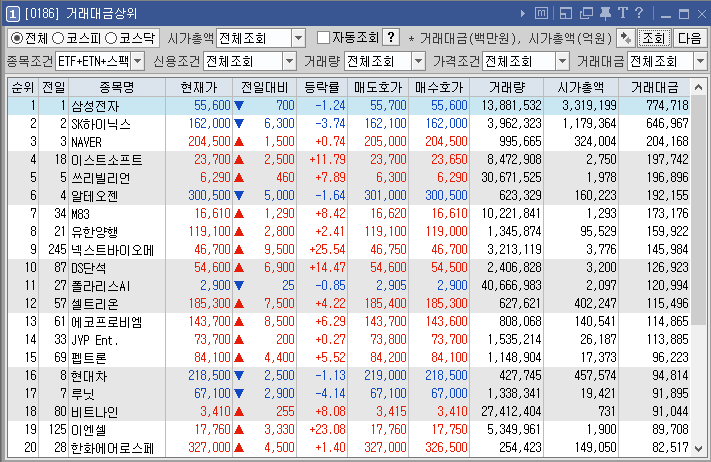Click the 시가총액 column header
Image resolution: width=711 pixels, height=462 pixels.
(x=581, y=87)
